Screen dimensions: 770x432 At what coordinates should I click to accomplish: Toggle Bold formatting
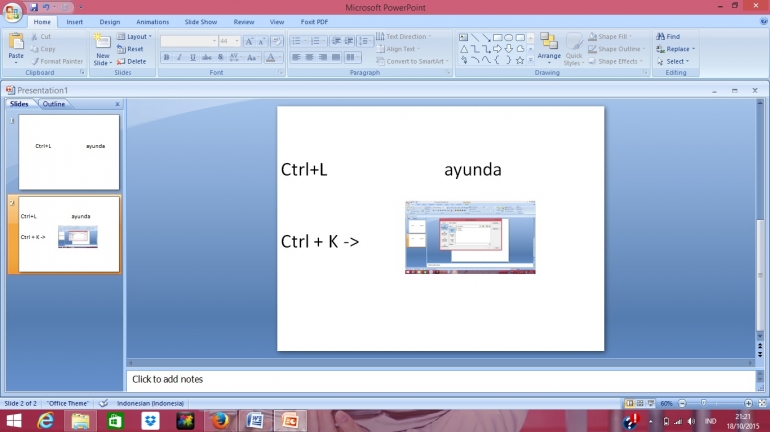click(x=166, y=57)
